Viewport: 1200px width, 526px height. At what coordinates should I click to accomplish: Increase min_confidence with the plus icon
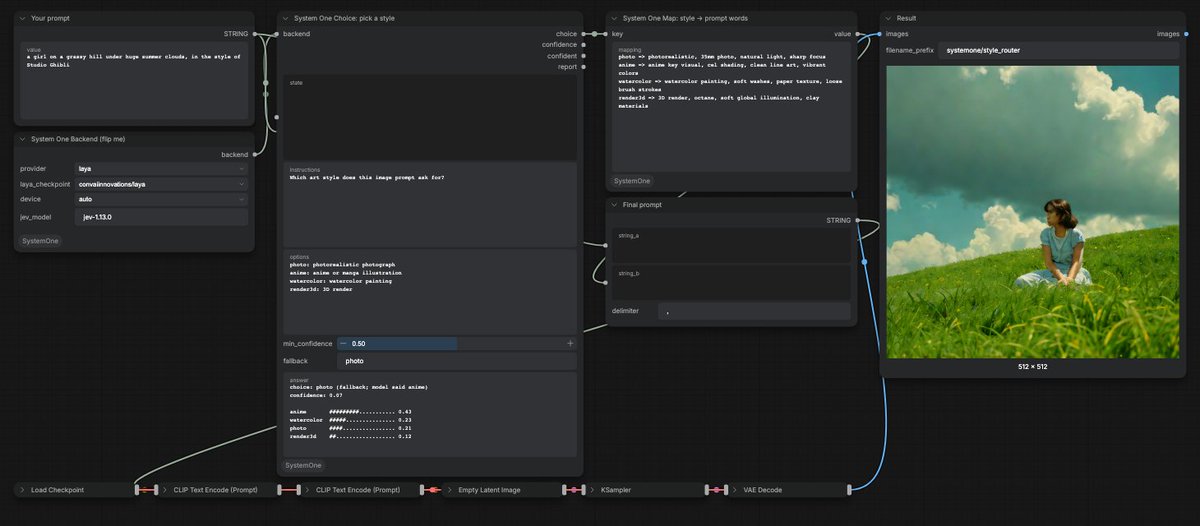(571, 343)
